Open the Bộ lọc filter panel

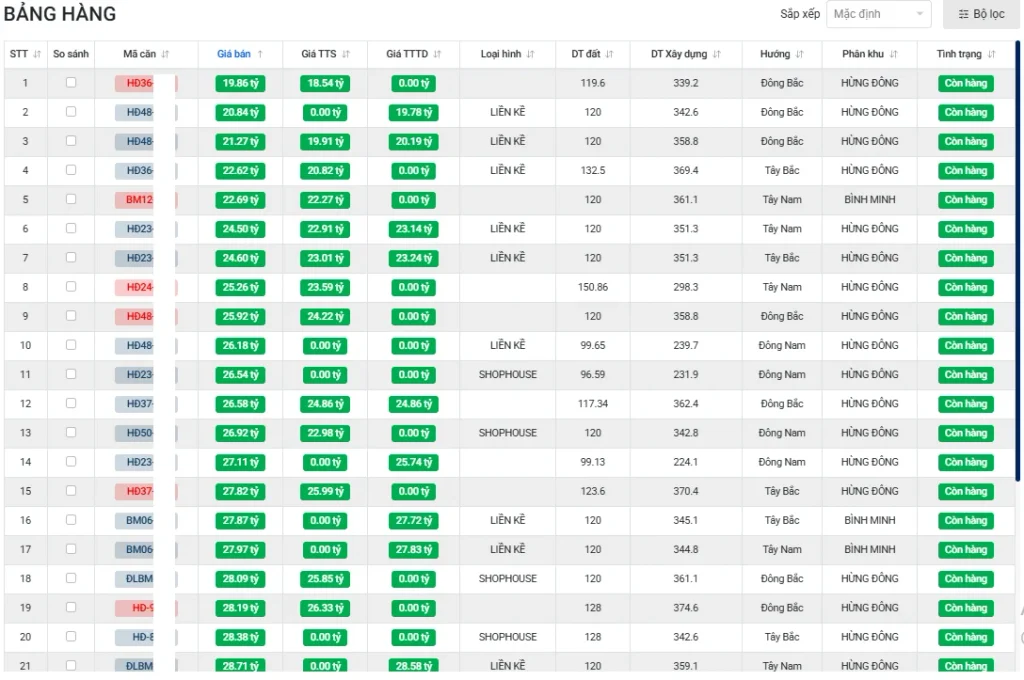981,14
